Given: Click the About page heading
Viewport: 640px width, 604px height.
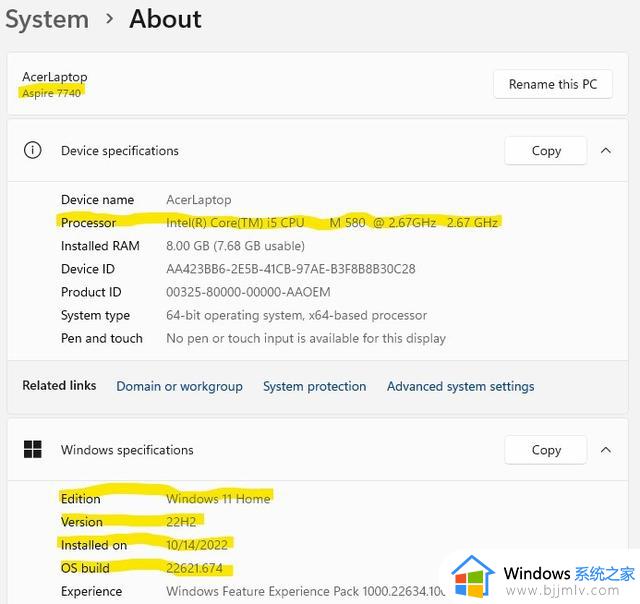Looking at the screenshot, I should 165,19.
